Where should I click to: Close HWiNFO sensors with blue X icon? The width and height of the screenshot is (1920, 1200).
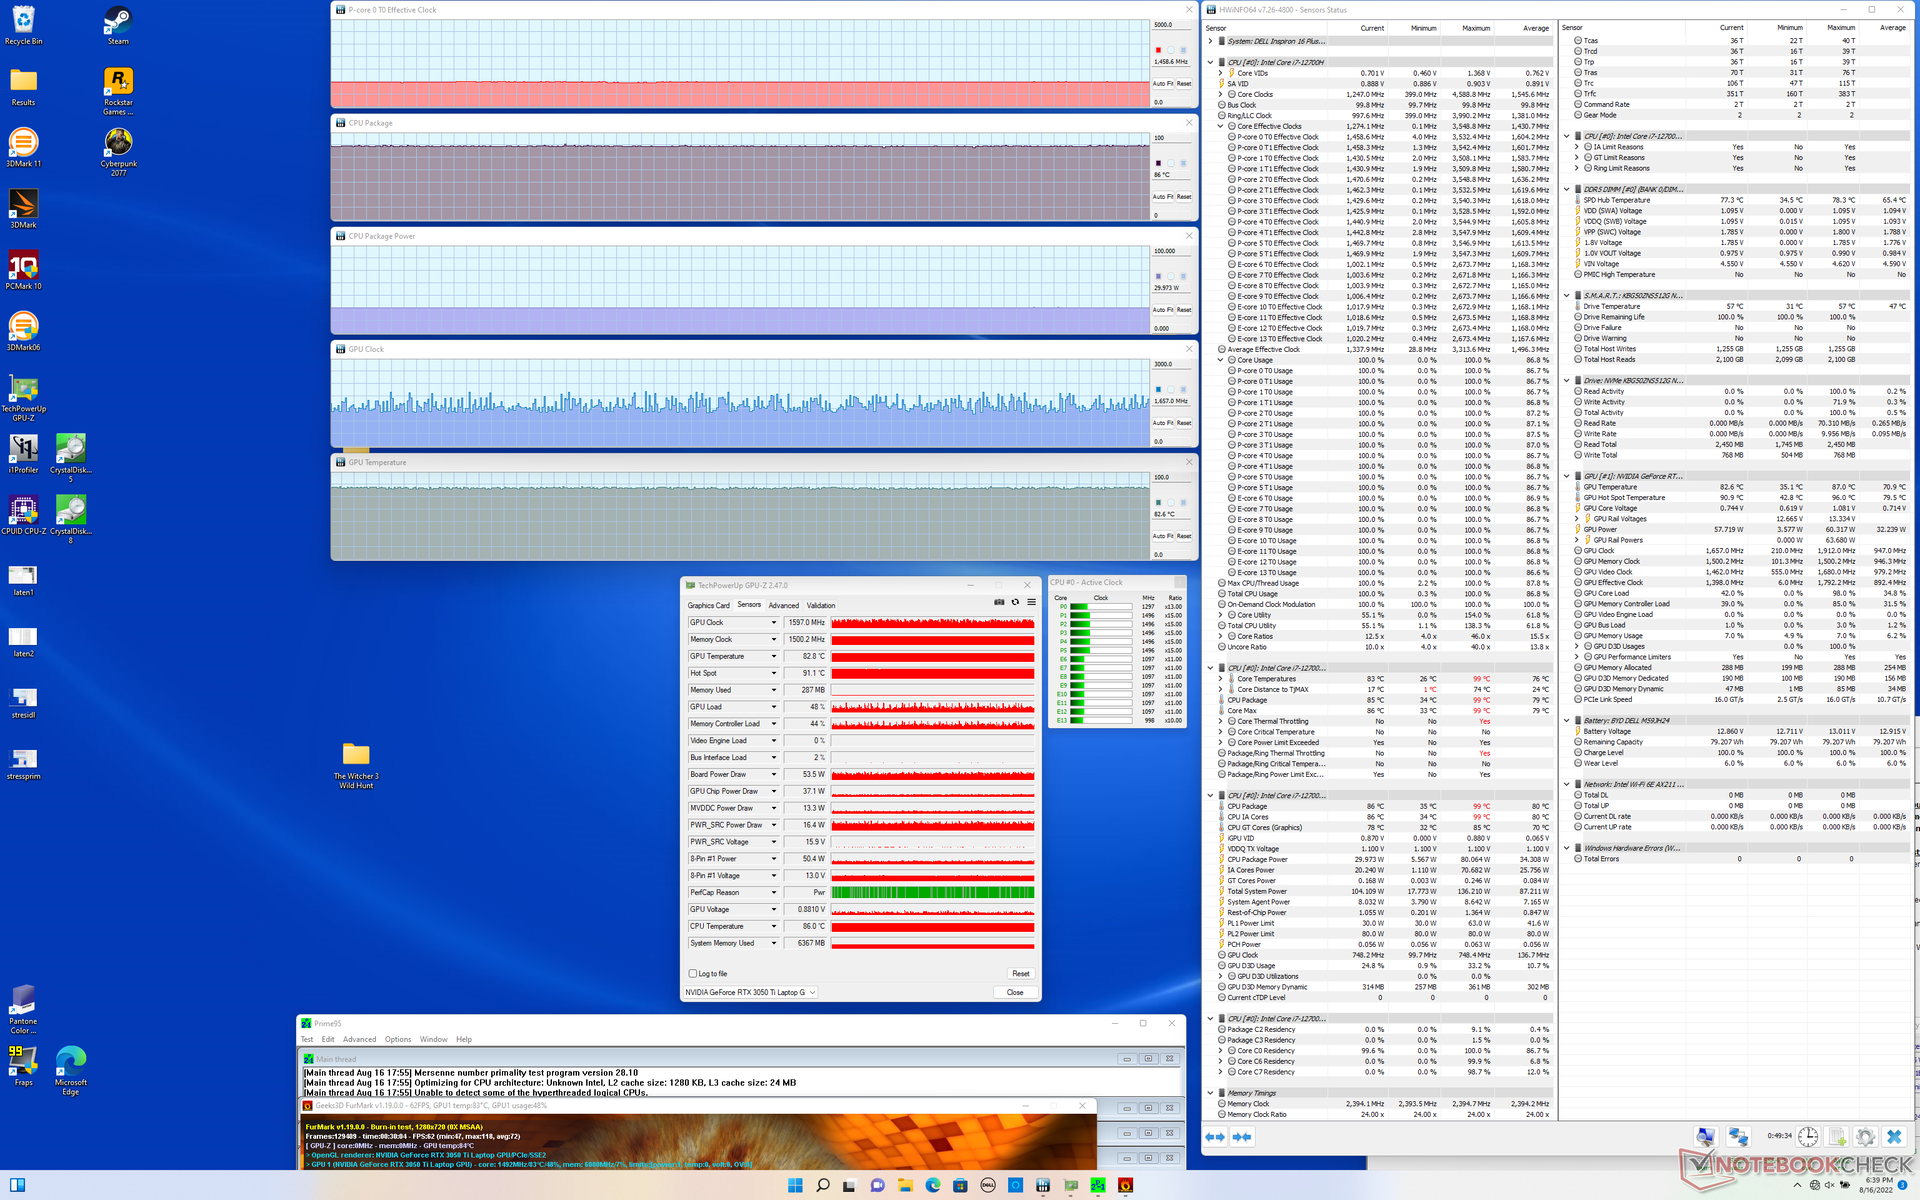1894,1137
